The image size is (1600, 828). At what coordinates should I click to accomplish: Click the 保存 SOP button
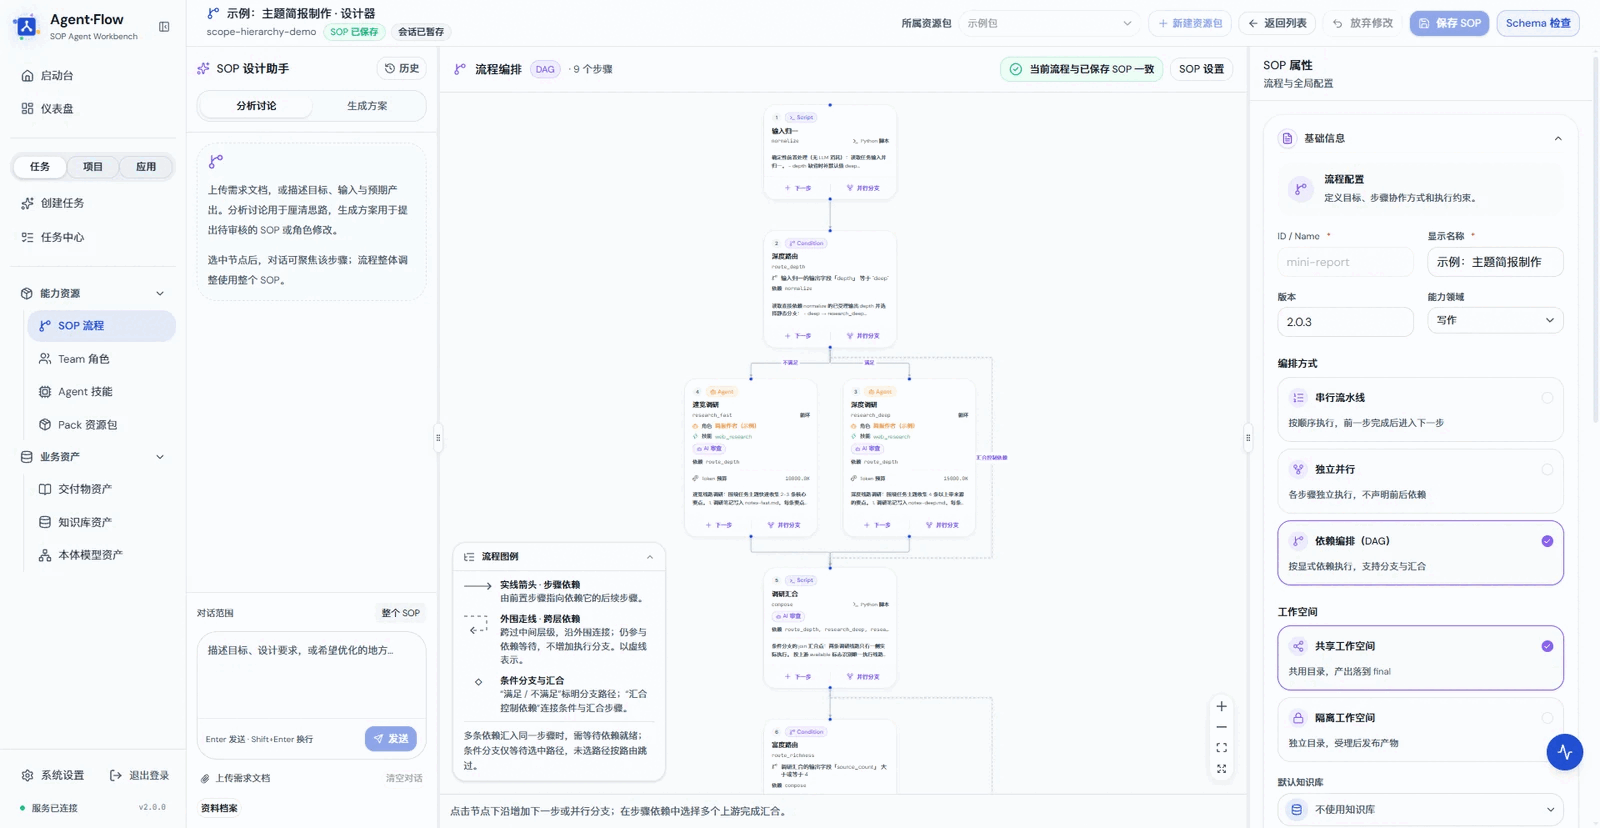click(x=1449, y=23)
